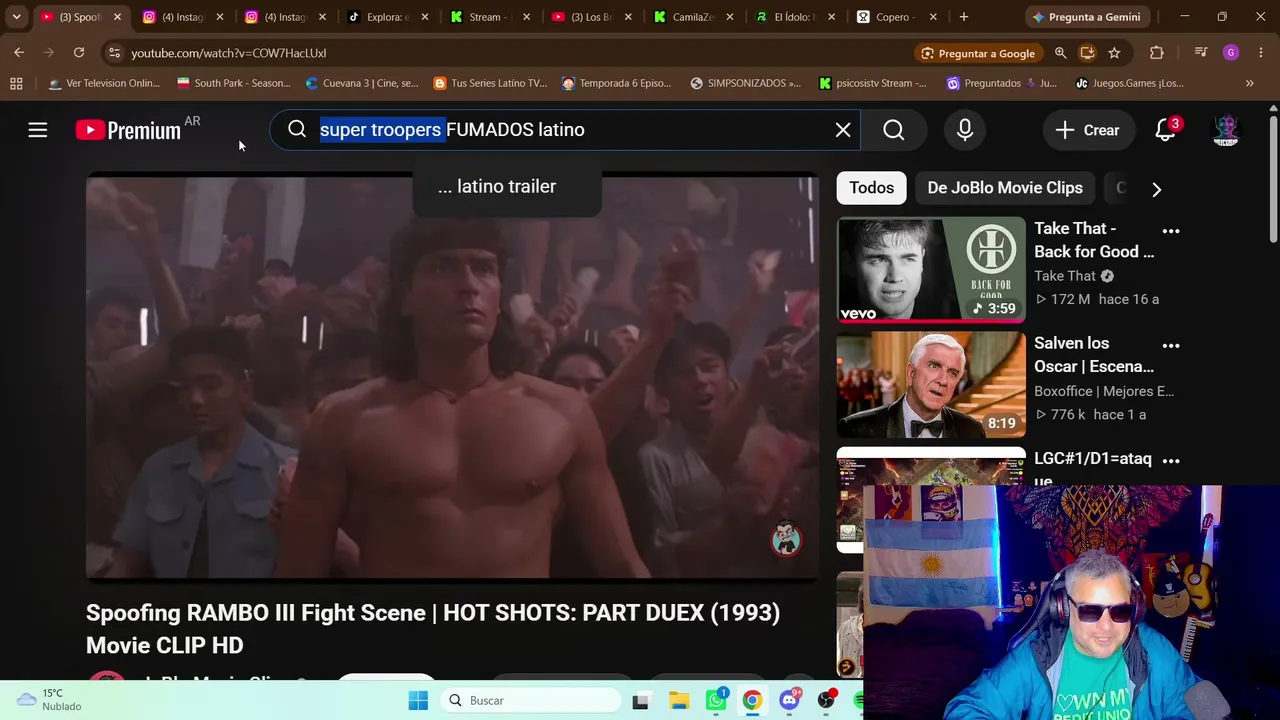Viewport: 1280px width, 720px height.
Task: Open the weather widget showing 15°C
Action: (50, 700)
